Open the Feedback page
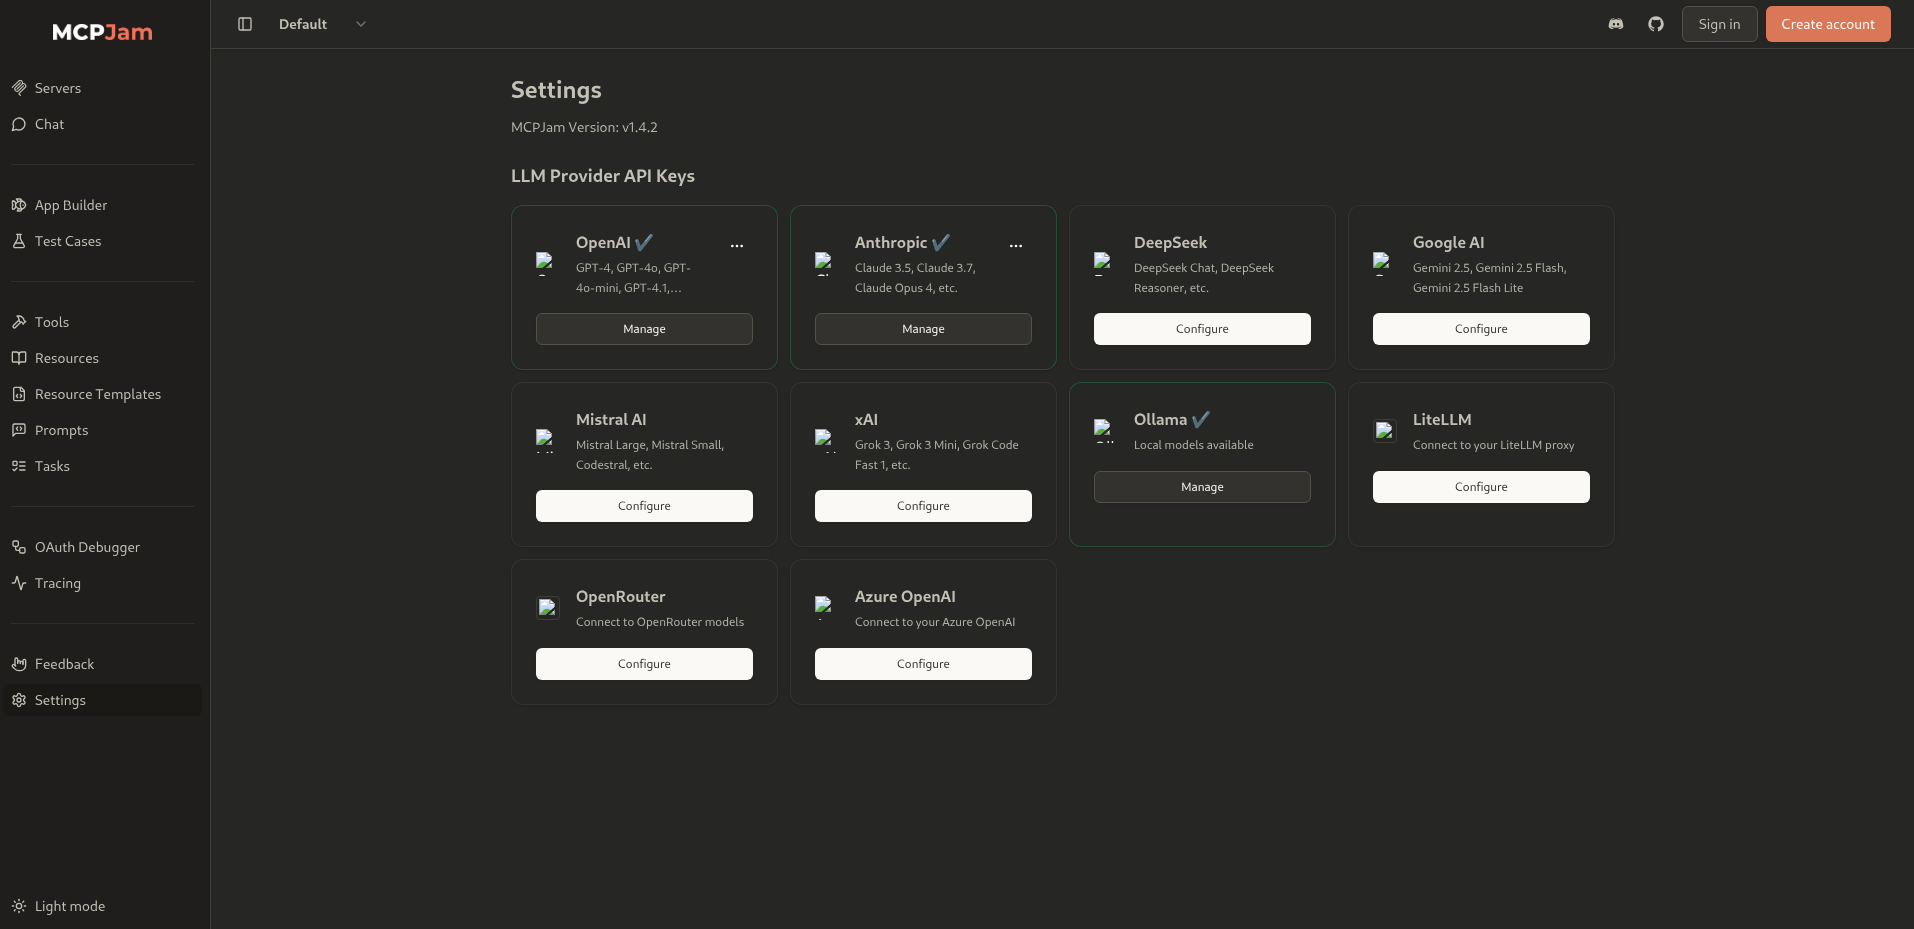The width and height of the screenshot is (1914, 929). pos(102,664)
